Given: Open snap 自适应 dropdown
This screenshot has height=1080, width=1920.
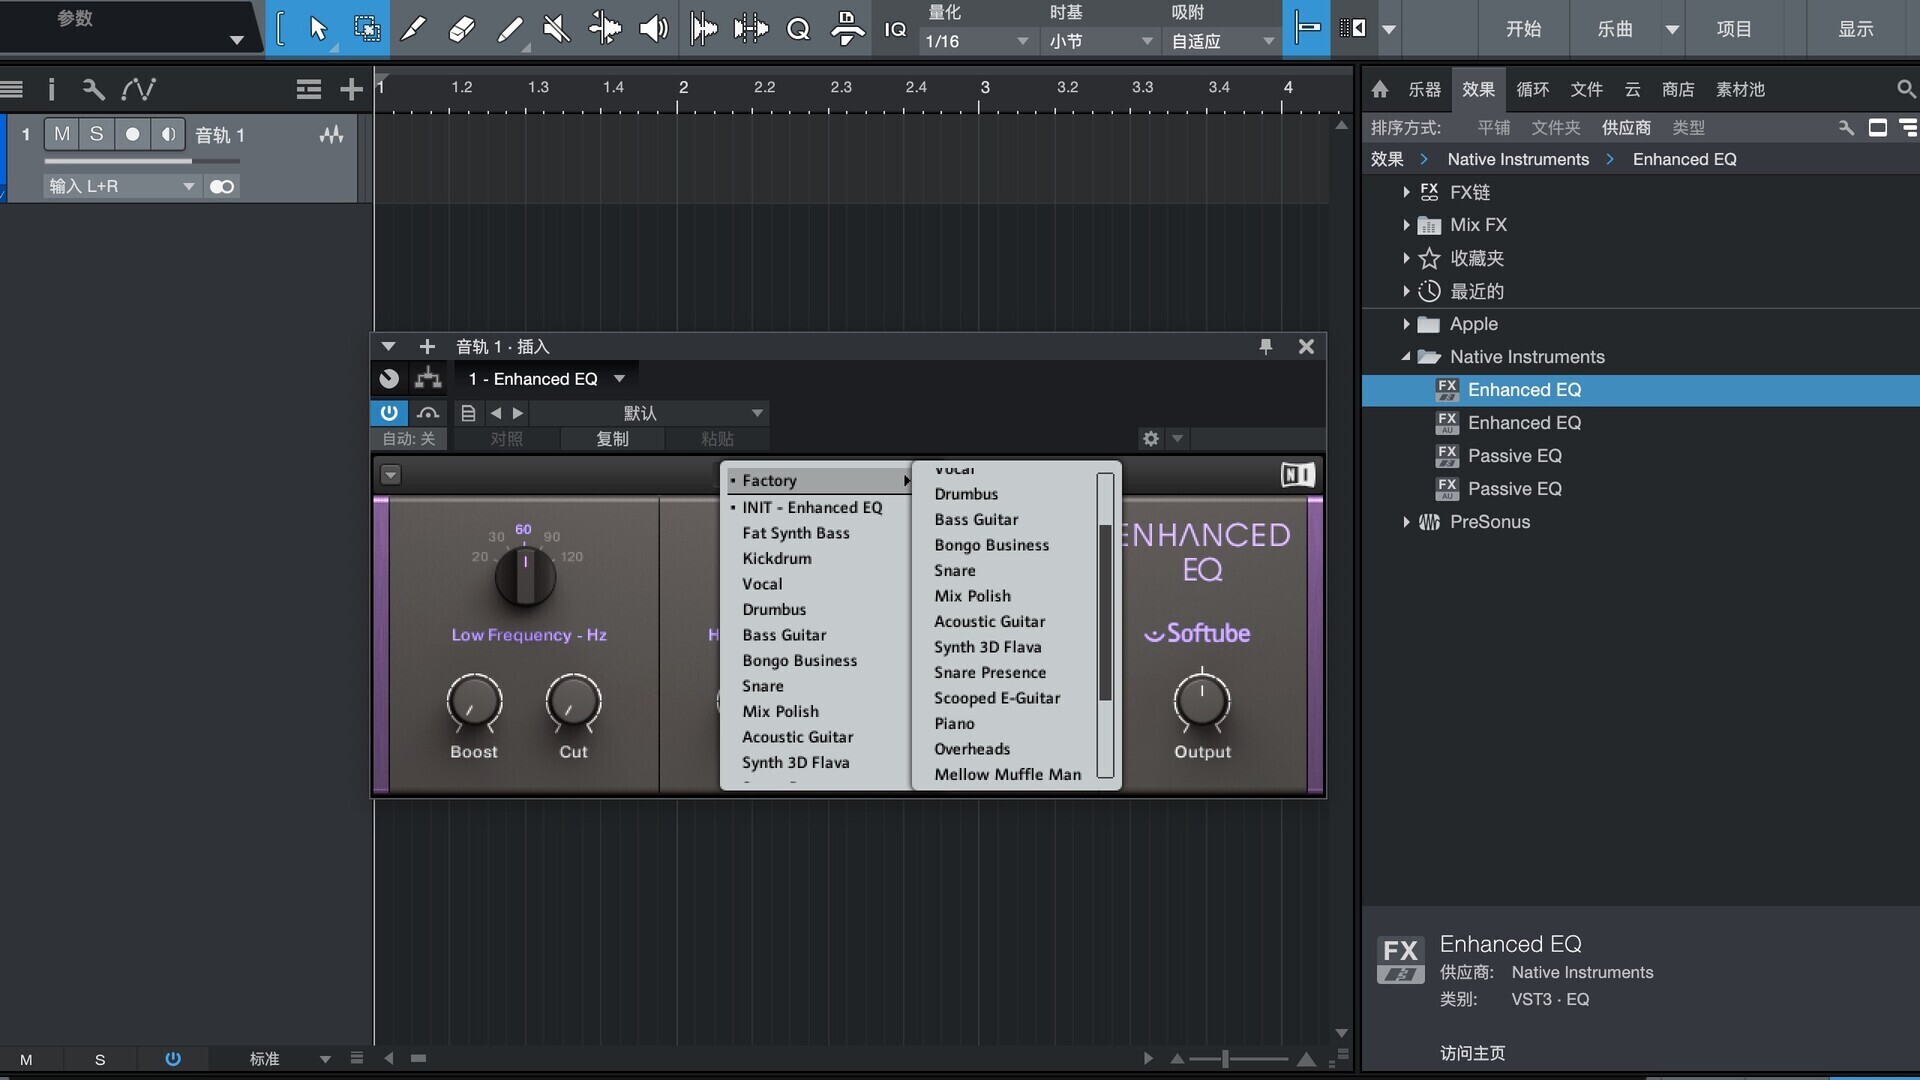Looking at the screenshot, I should 1222,41.
